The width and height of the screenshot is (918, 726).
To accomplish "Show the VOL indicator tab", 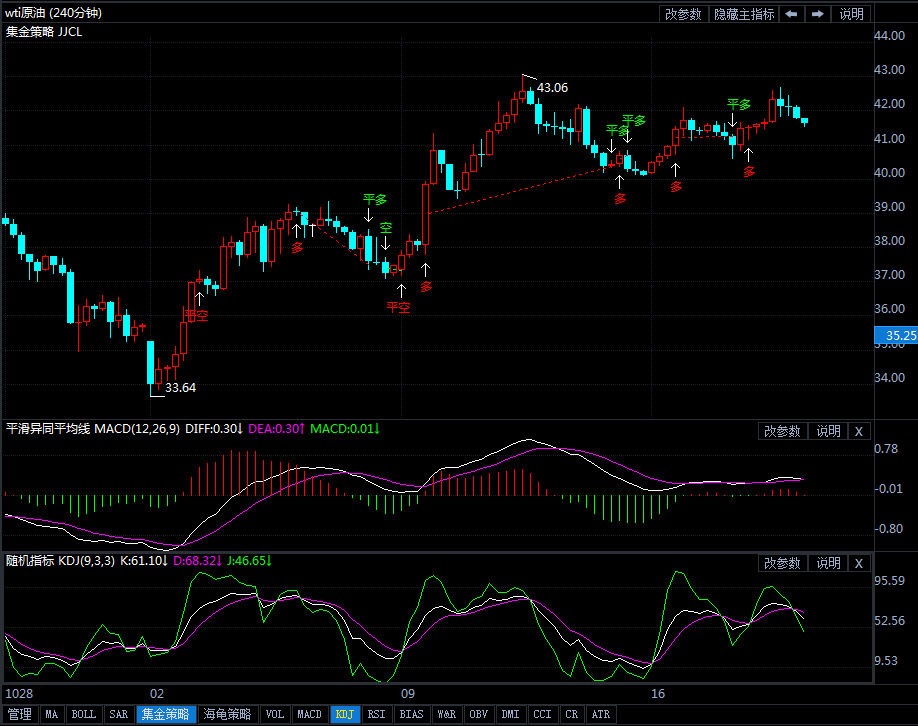I will [275, 714].
